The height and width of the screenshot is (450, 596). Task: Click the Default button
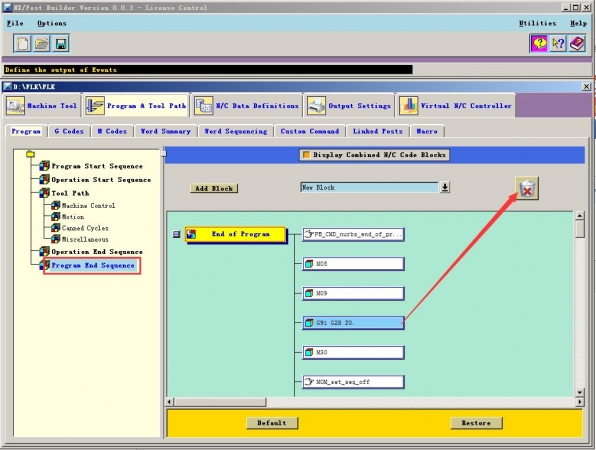[x=272, y=423]
